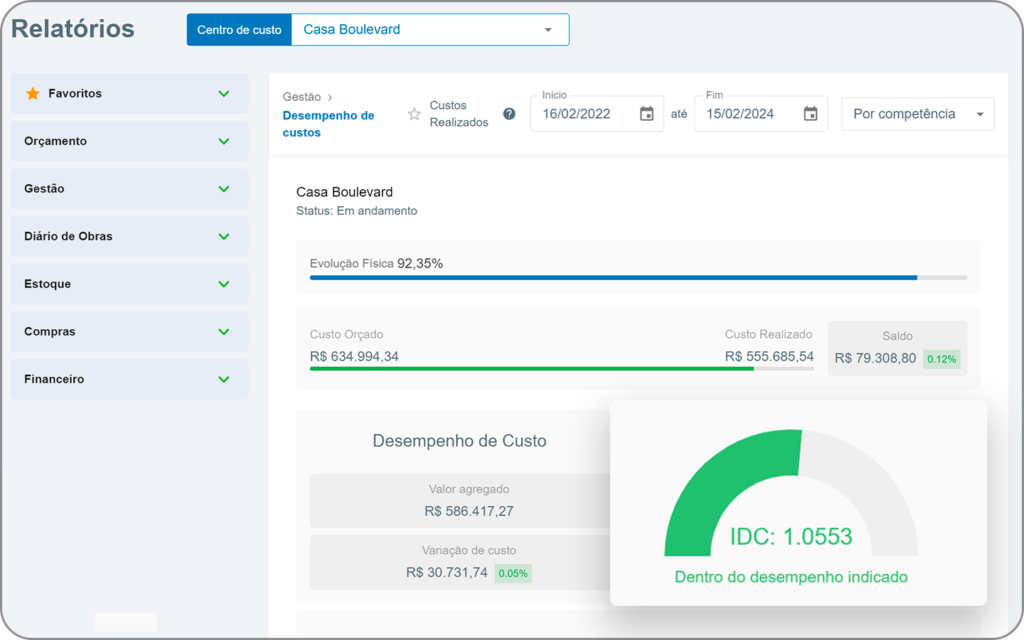Expand the Compras menu chevron
Viewport: 1024px width, 640px height.
coord(224,331)
